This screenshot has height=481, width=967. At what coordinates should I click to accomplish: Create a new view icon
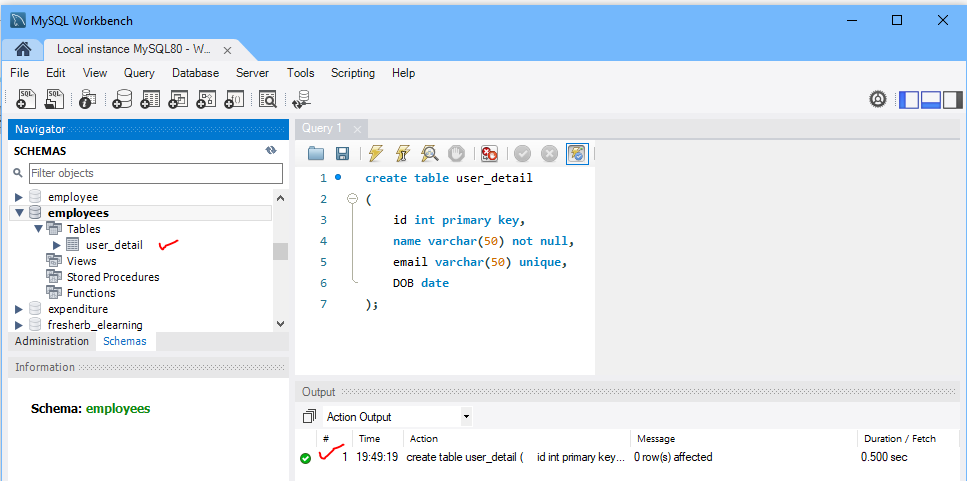178,99
